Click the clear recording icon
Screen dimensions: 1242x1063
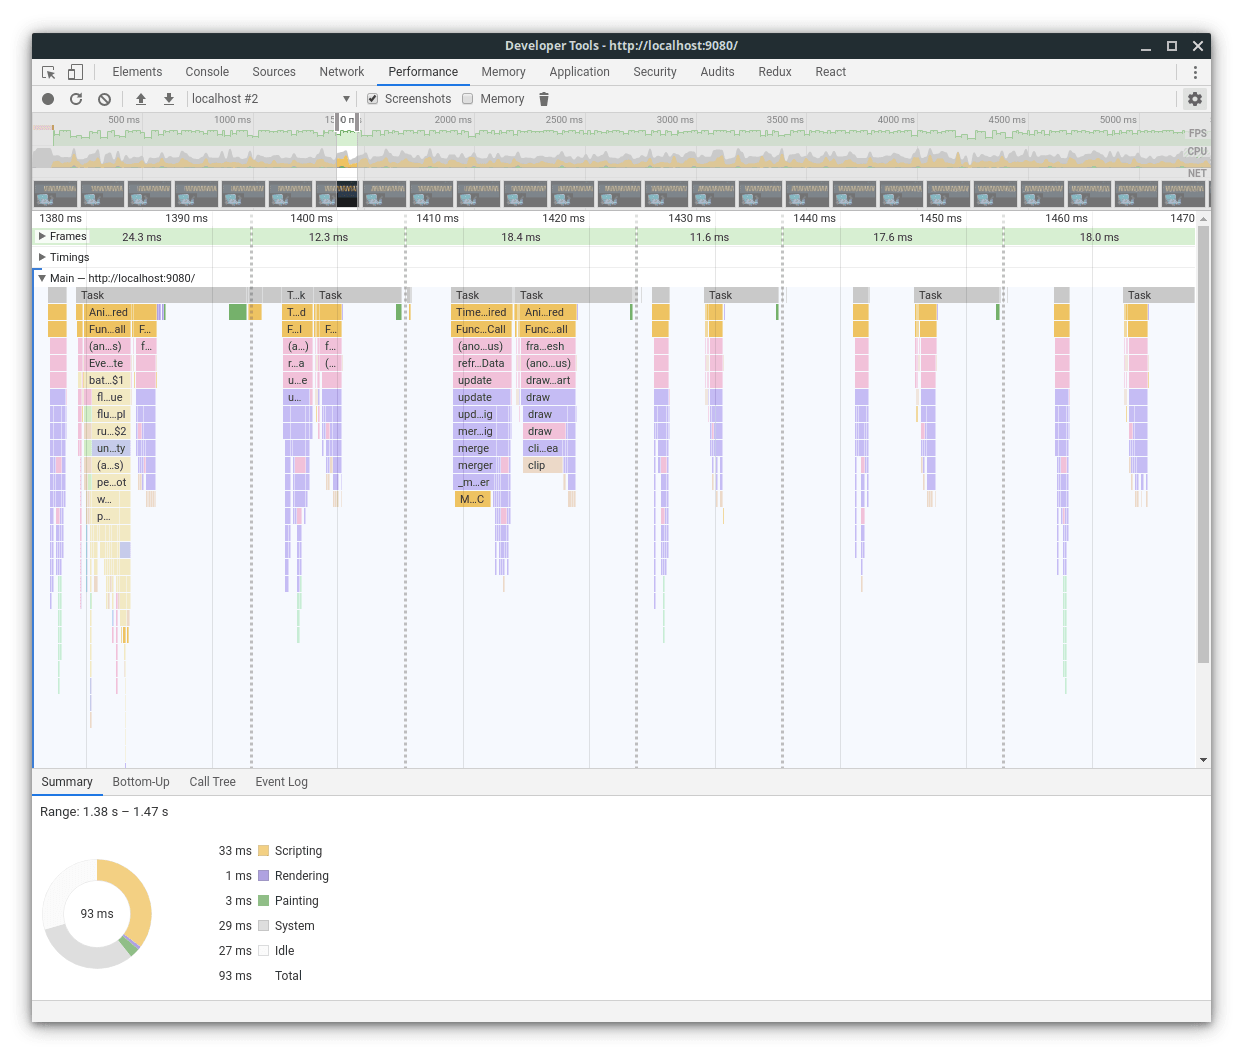click(x=104, y=99)
